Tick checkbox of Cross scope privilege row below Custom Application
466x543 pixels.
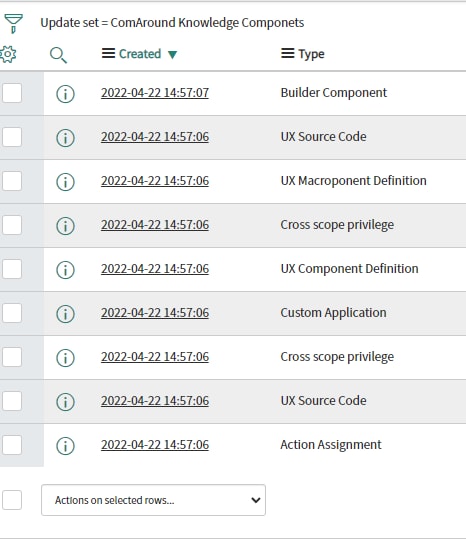click(x=12, y=357)
